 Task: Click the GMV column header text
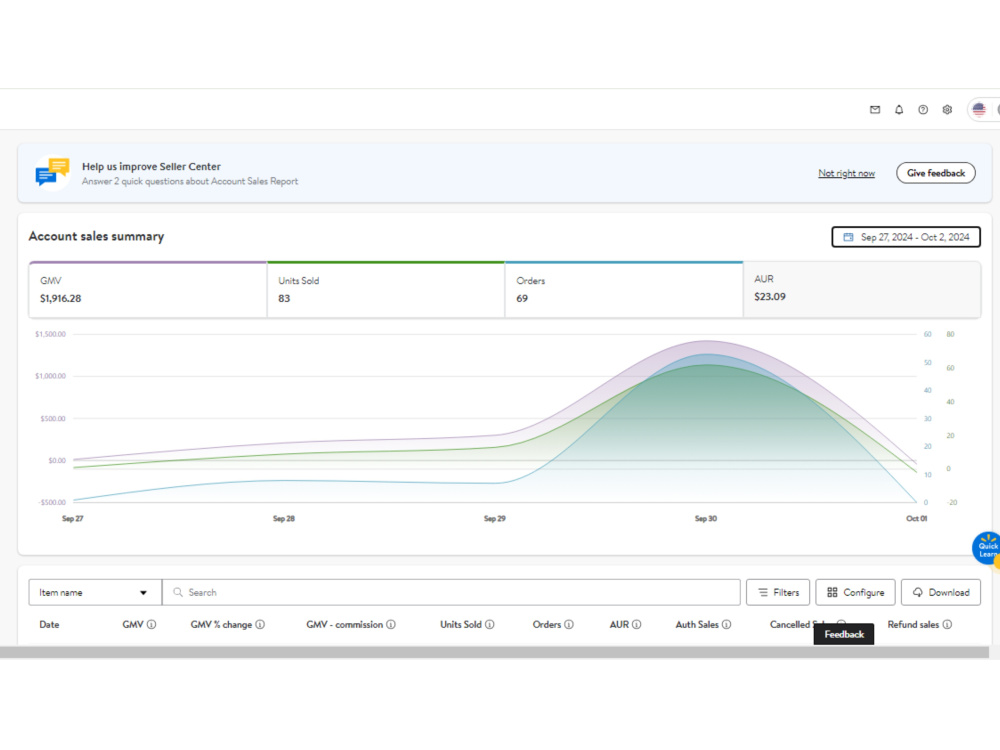[x=133, y=624]
